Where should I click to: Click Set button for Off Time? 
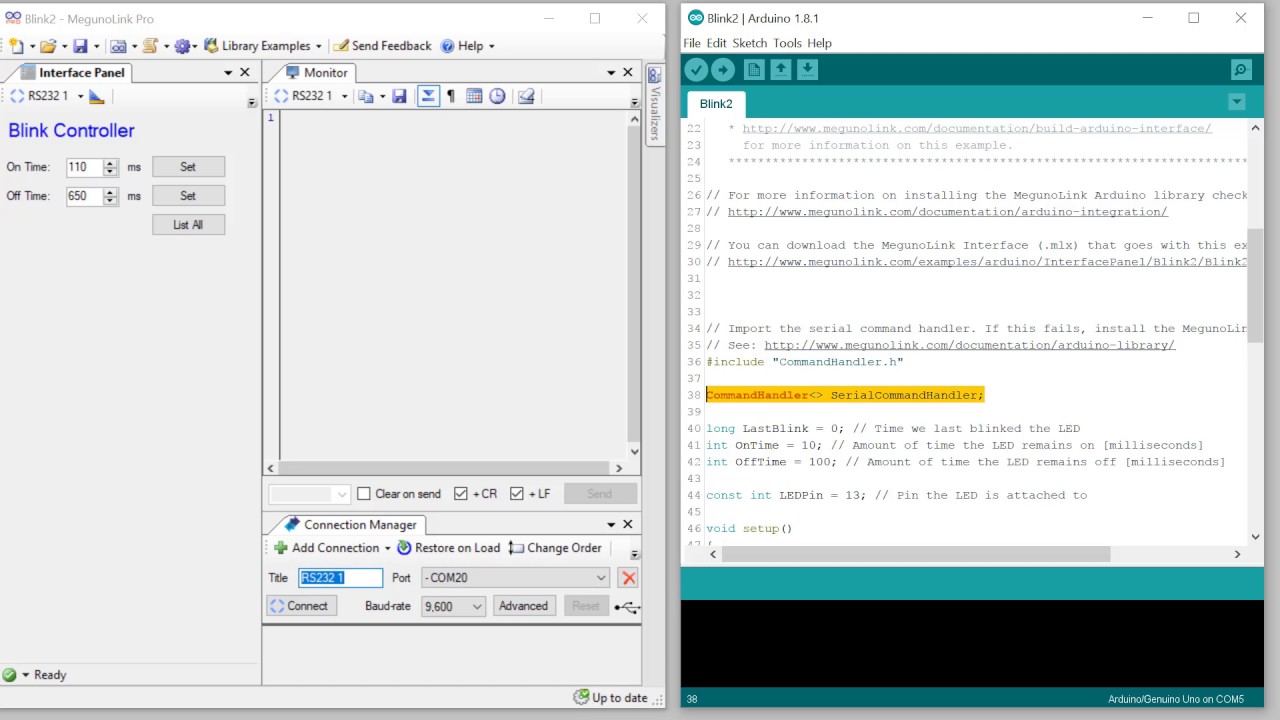click(x=188, y=196)
